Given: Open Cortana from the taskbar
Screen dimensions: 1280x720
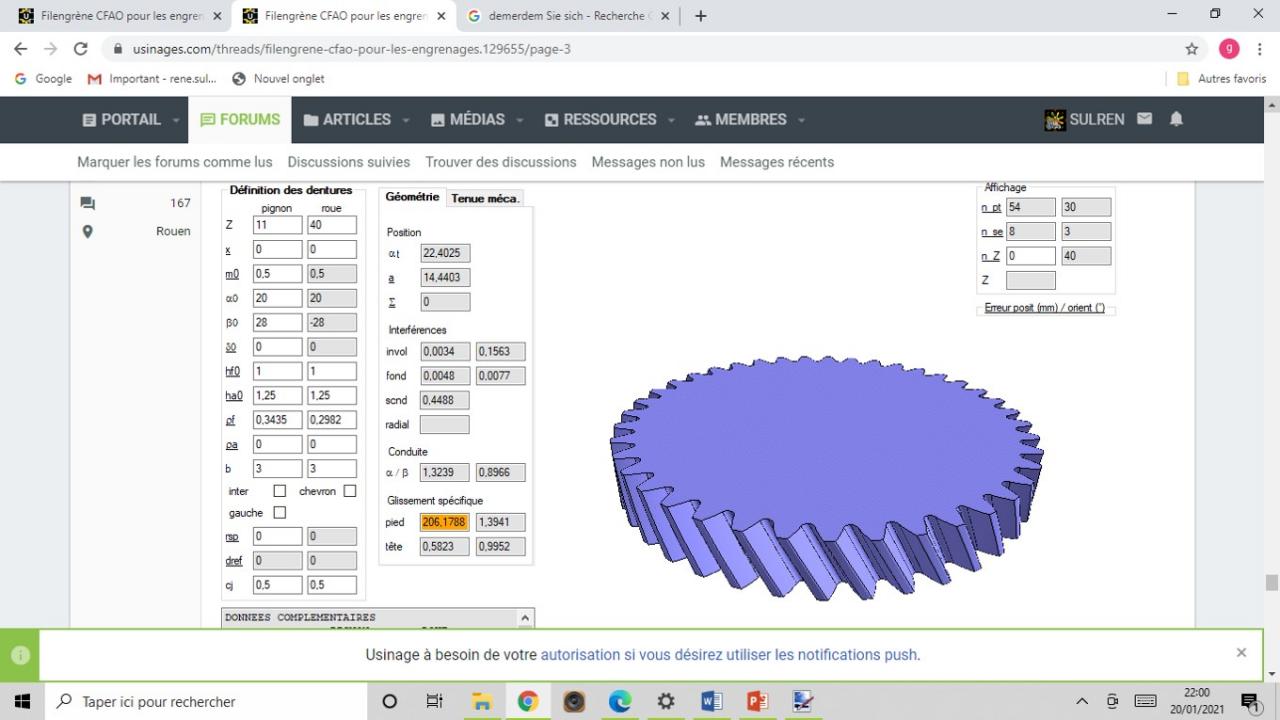Looking at the screenshot, I should (x=390, y=701).
